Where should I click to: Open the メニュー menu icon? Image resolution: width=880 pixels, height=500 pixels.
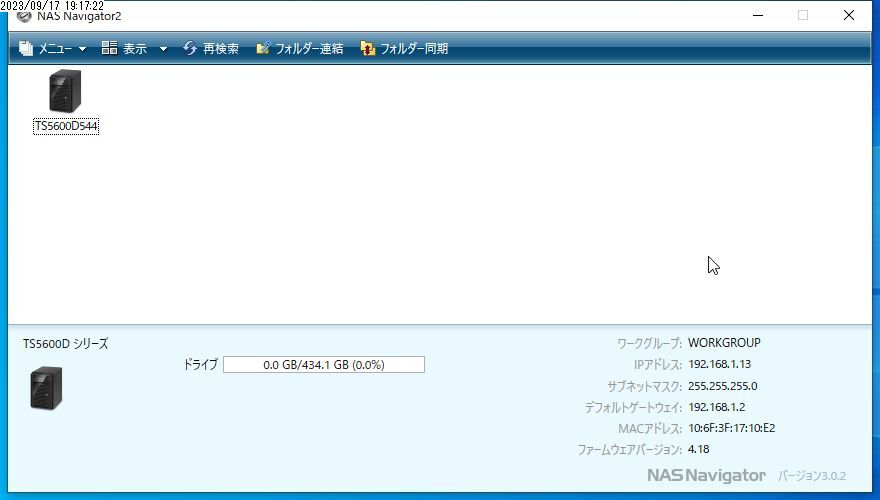coord(26,49)
